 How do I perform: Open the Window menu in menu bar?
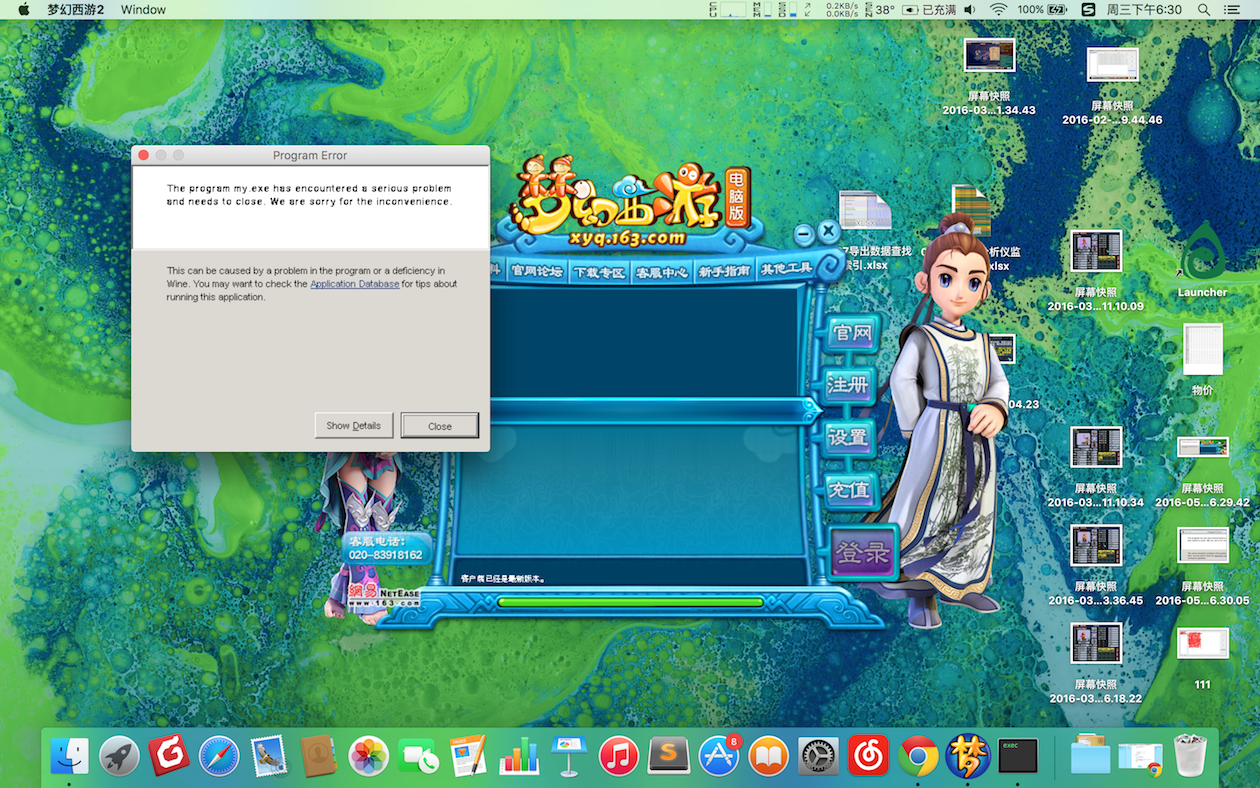pos(143,9)
